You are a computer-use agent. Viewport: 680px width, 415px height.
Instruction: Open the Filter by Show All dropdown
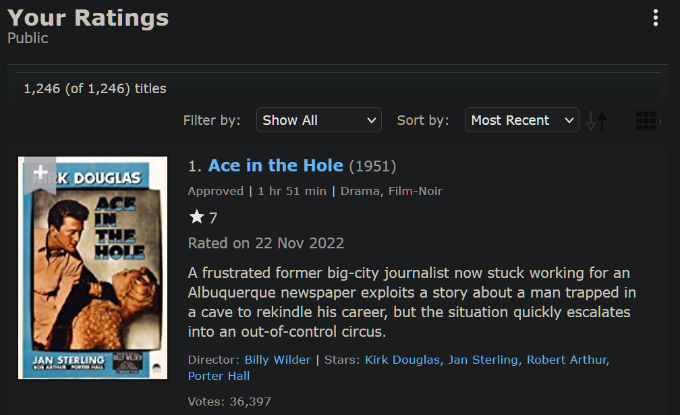click(319, 120)
